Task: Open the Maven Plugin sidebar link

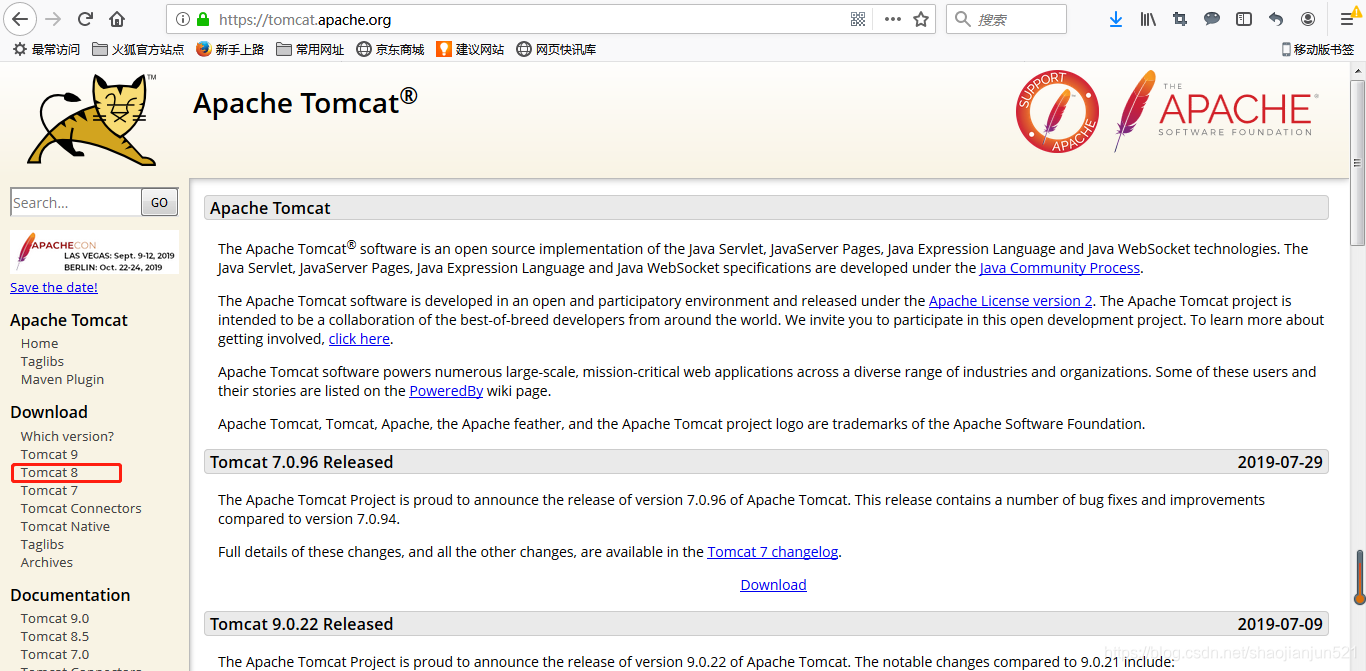Action: click(62, 379)
